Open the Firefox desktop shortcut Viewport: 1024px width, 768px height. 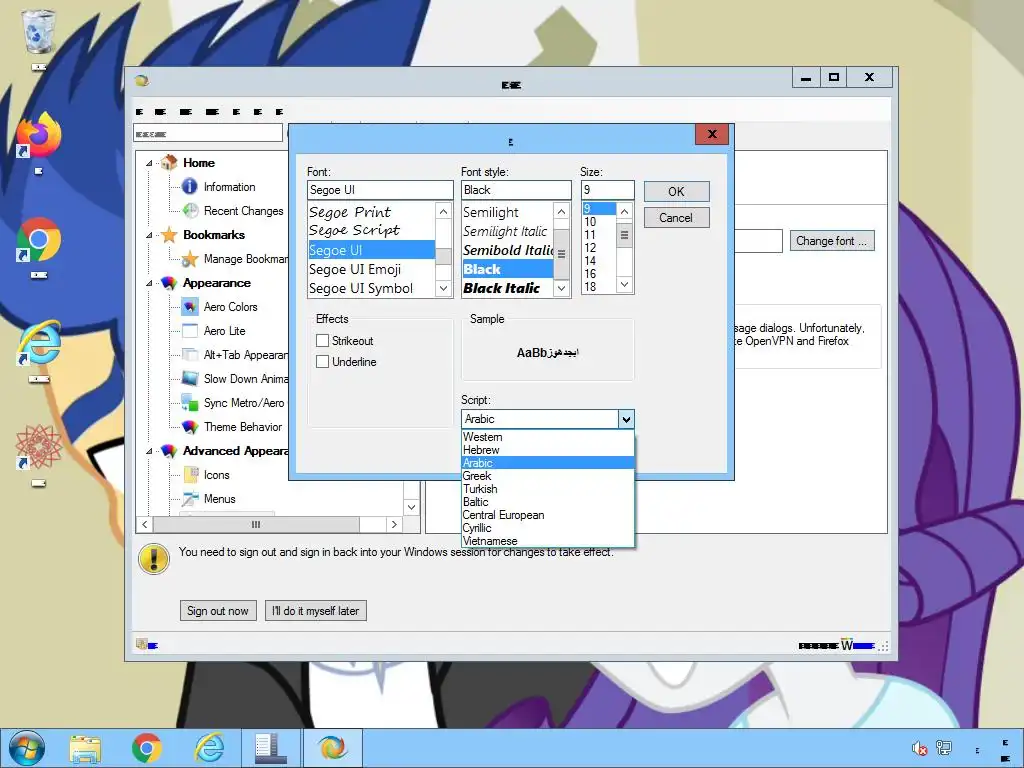(x=39, y=135)
